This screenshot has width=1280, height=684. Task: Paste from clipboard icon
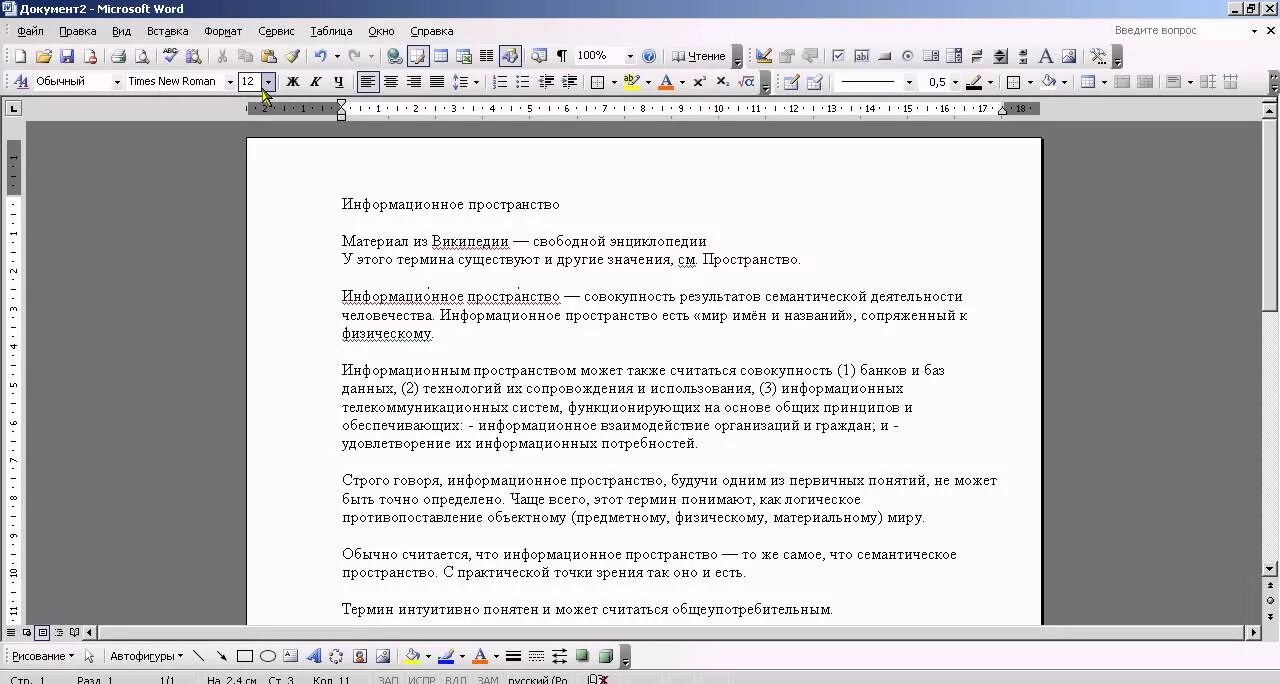[268, 56]
